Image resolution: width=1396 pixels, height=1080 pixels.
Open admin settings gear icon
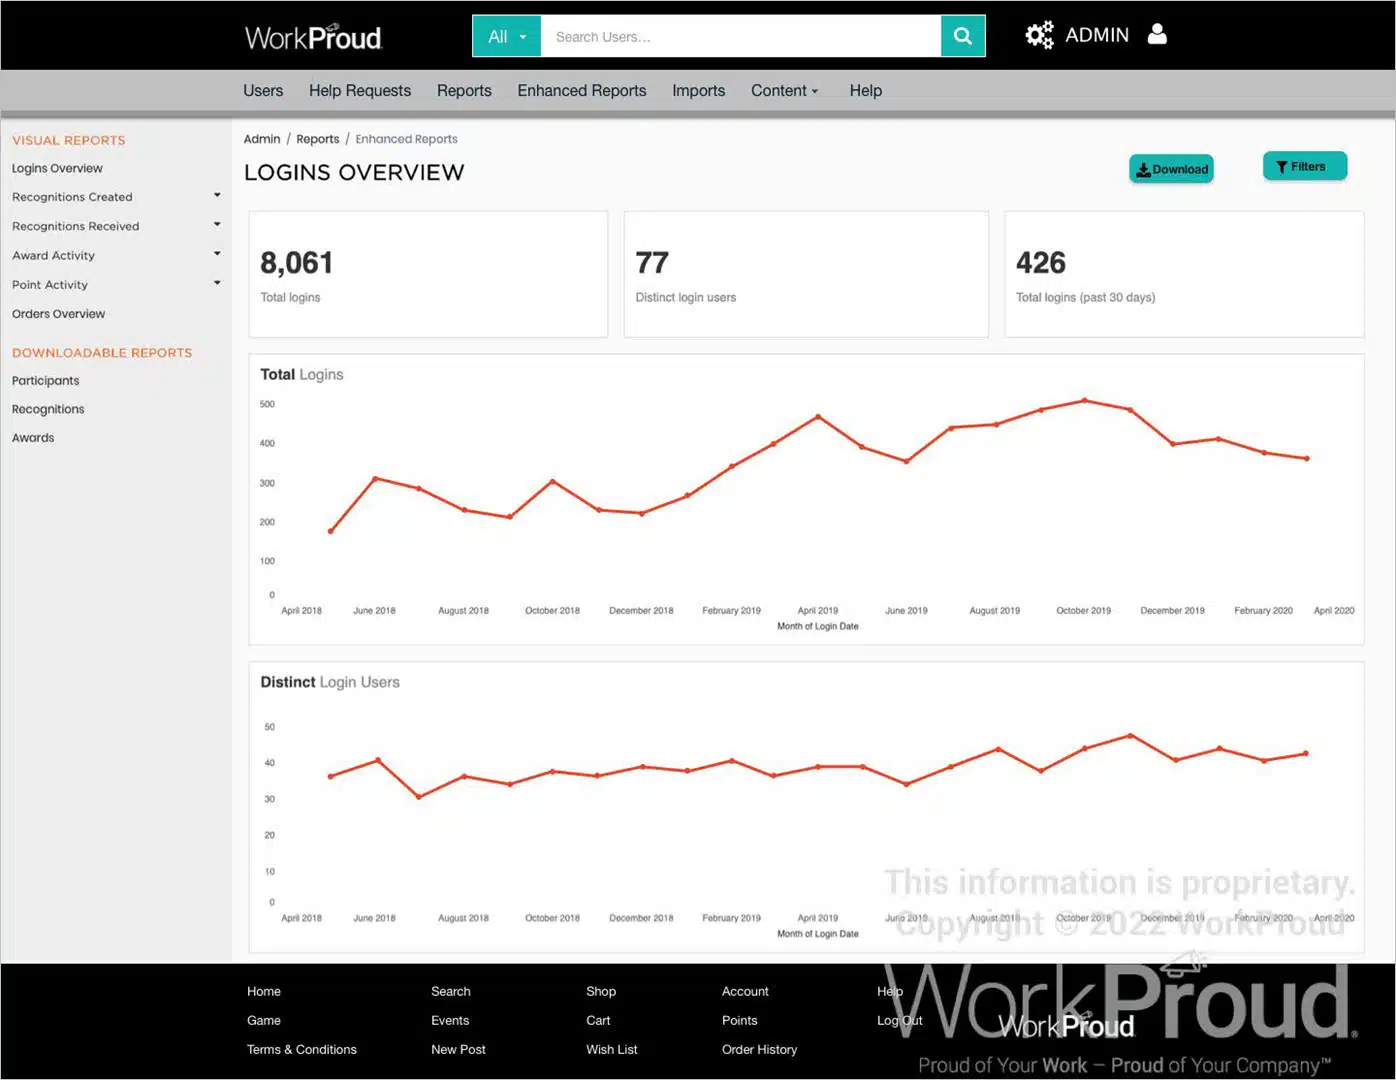point(1039,36)
